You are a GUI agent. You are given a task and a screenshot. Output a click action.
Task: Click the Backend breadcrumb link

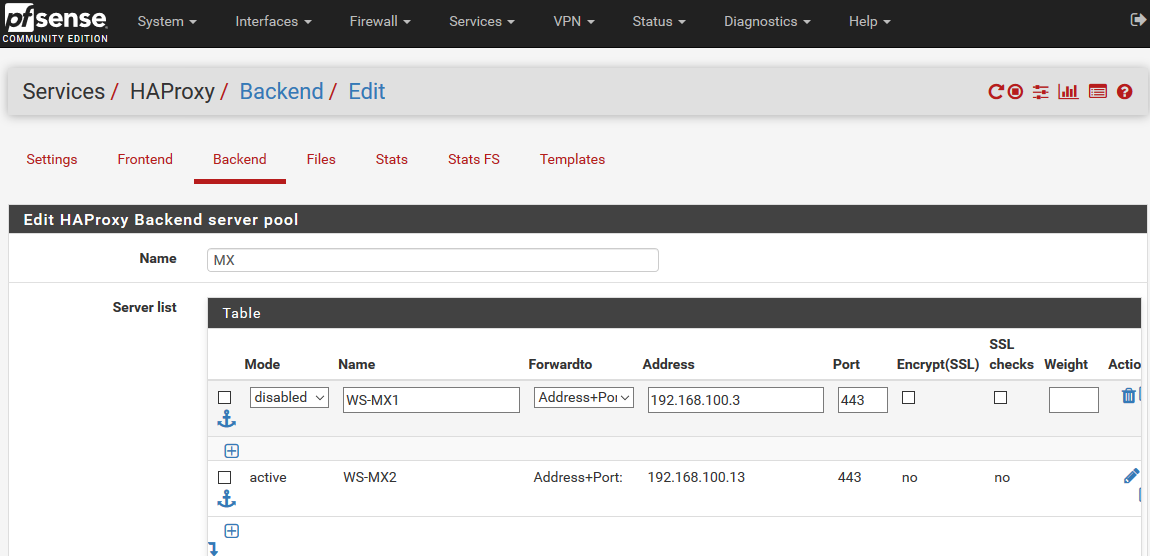[x=282, y=92]
